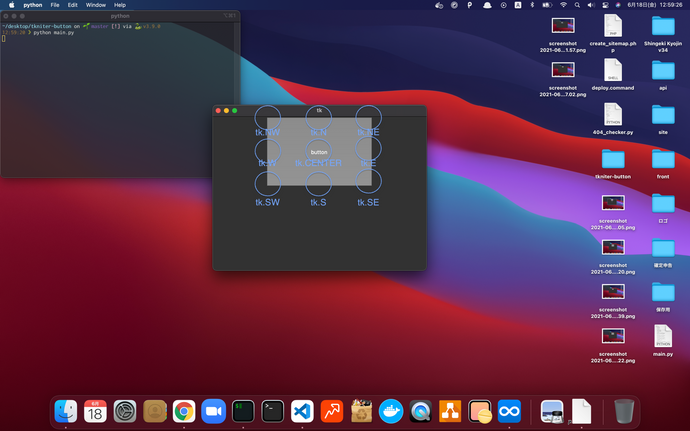Open System Preferences in the dock
This screenshot has width=690, height=431.
pyautogui.click(x=125, y=410)
